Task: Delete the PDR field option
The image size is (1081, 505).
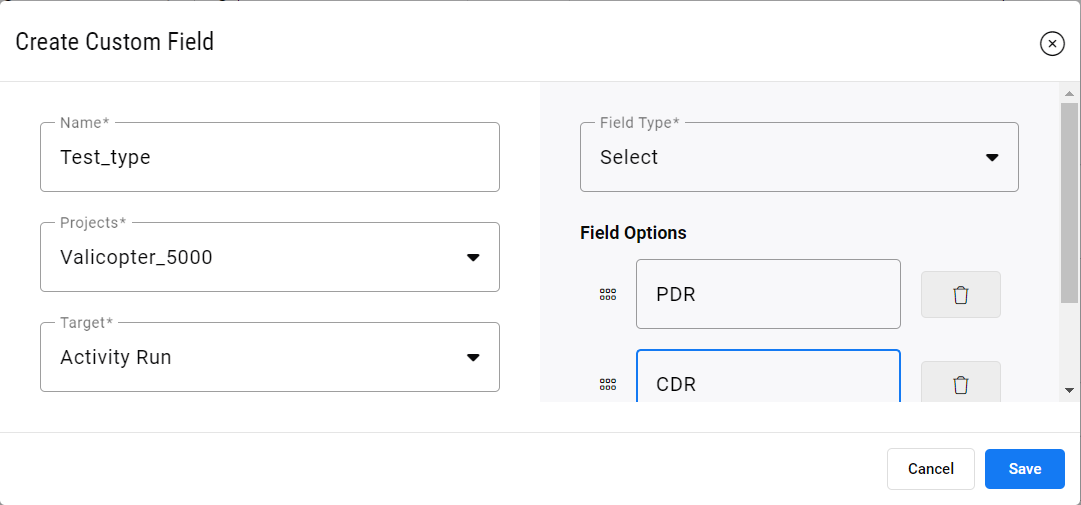Action: (x=960, y=295)
